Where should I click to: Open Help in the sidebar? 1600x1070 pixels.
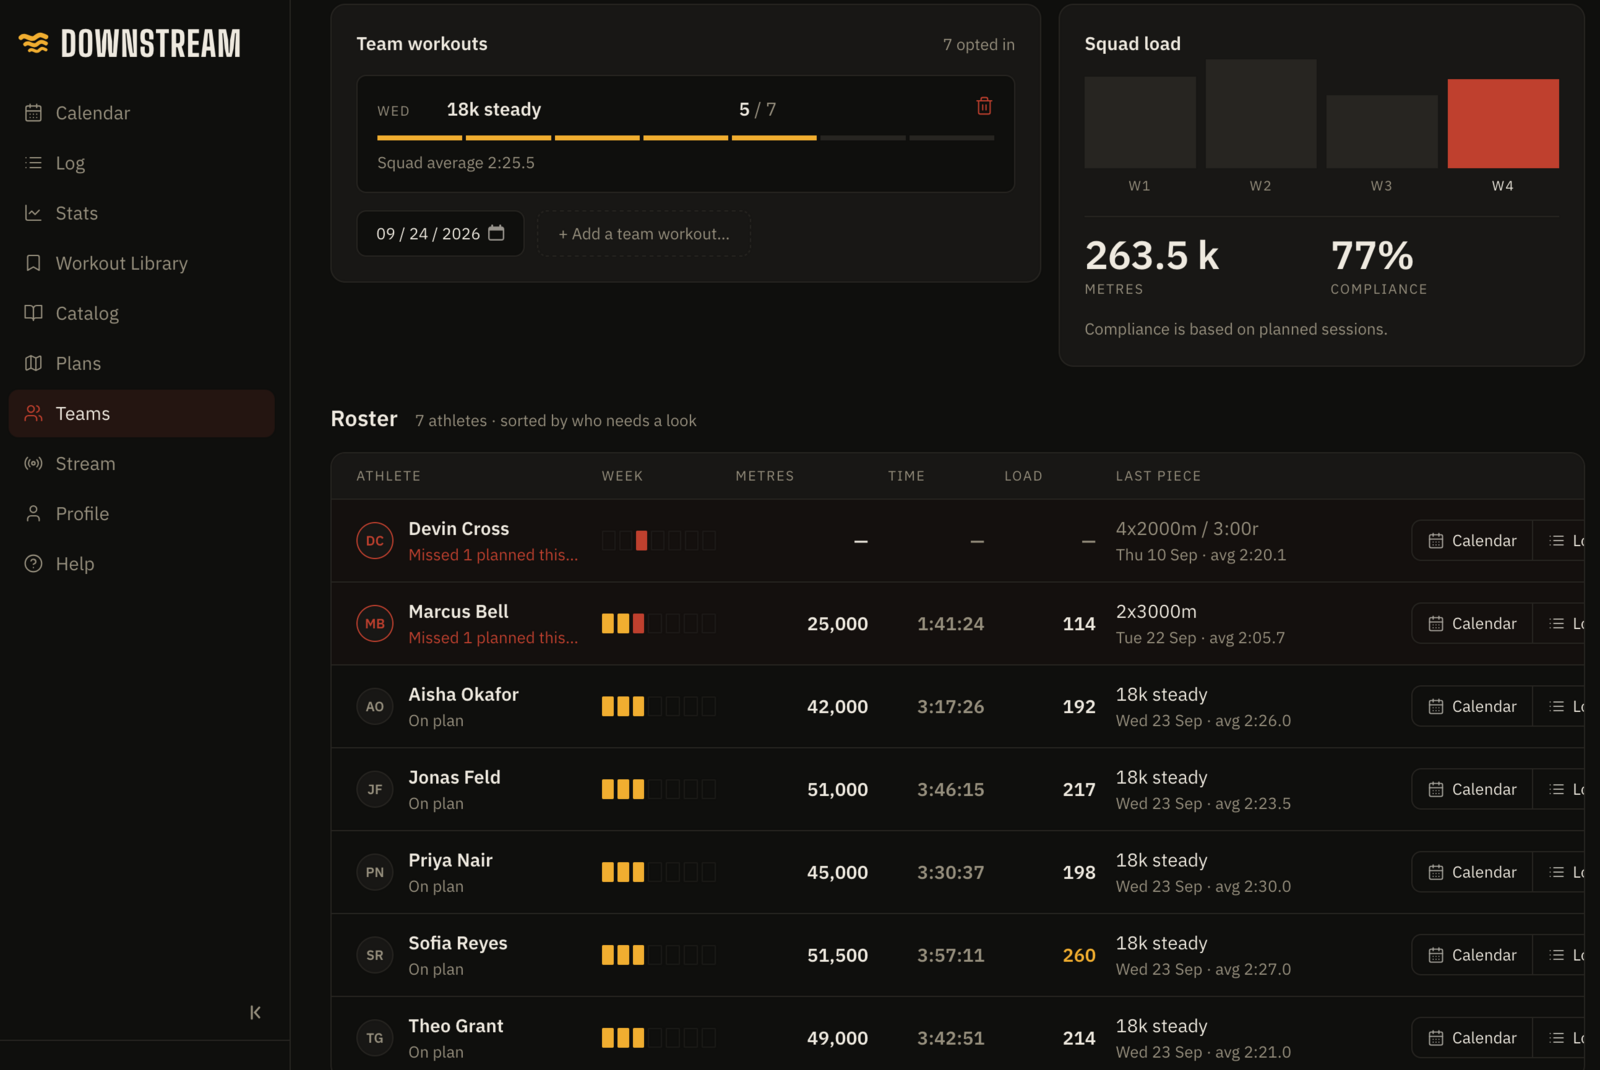(141, 563)
